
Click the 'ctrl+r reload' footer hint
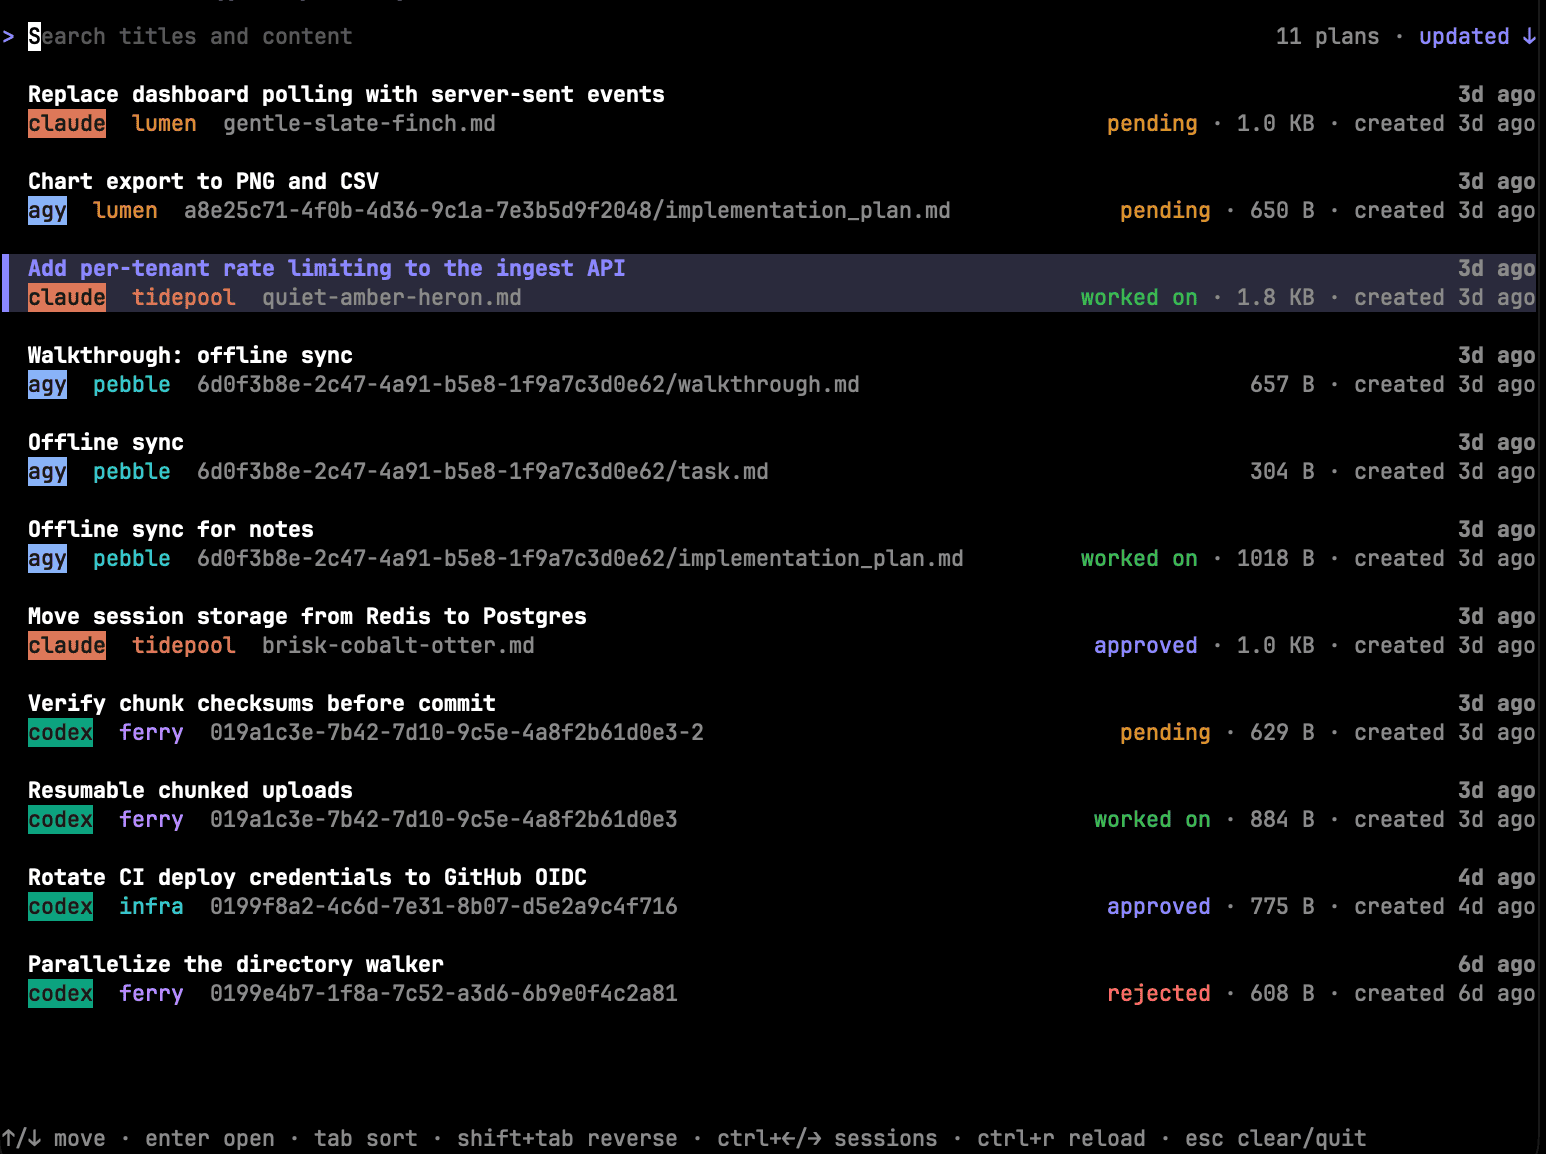click(x=1061, y=1138)
